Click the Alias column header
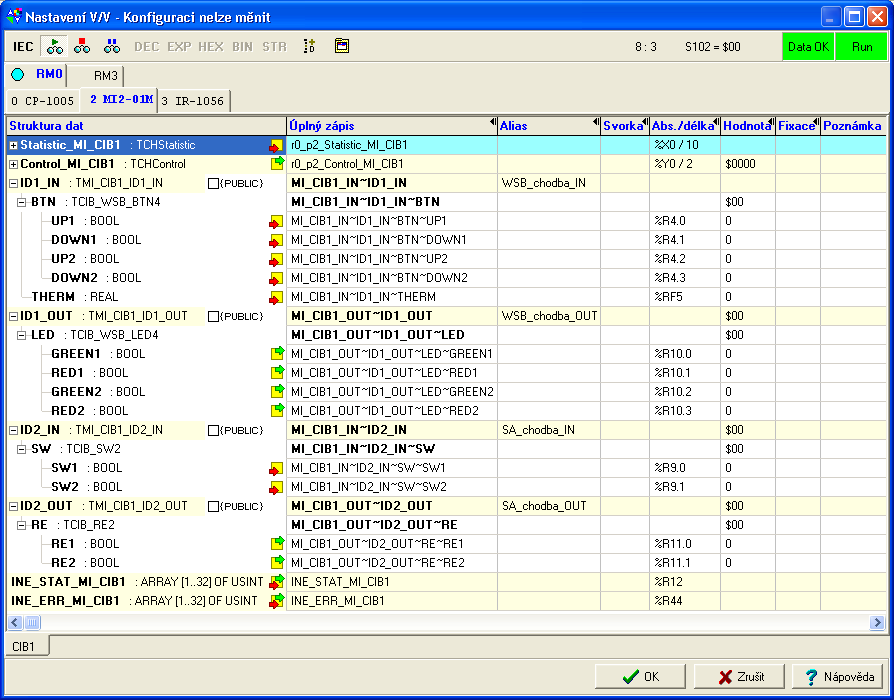This screenshot has height=700, width=894. click(549, 126)
